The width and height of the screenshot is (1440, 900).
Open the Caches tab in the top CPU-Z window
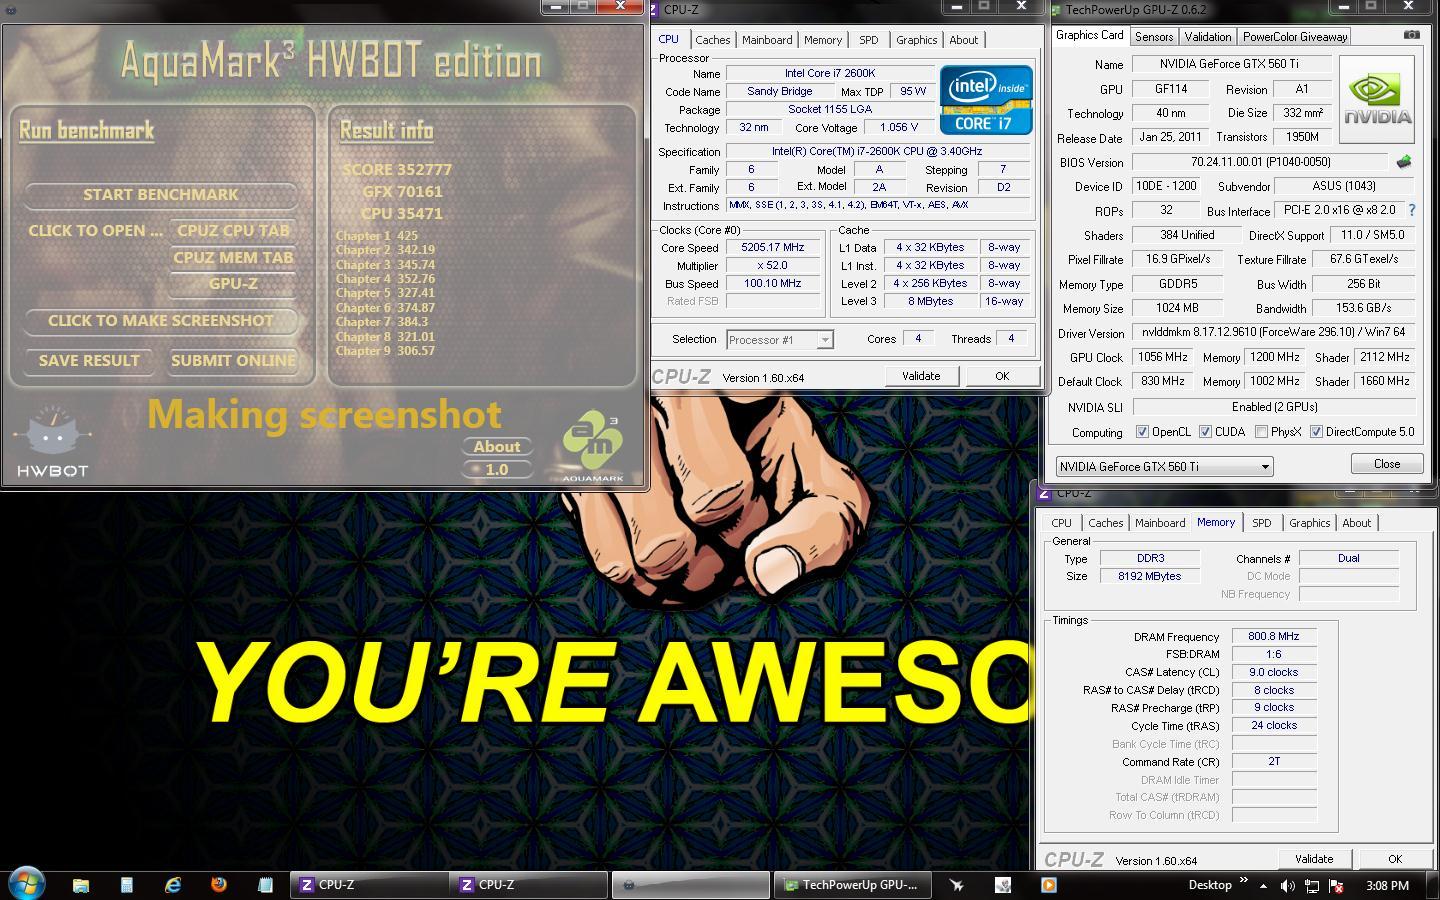coord(712,40)
